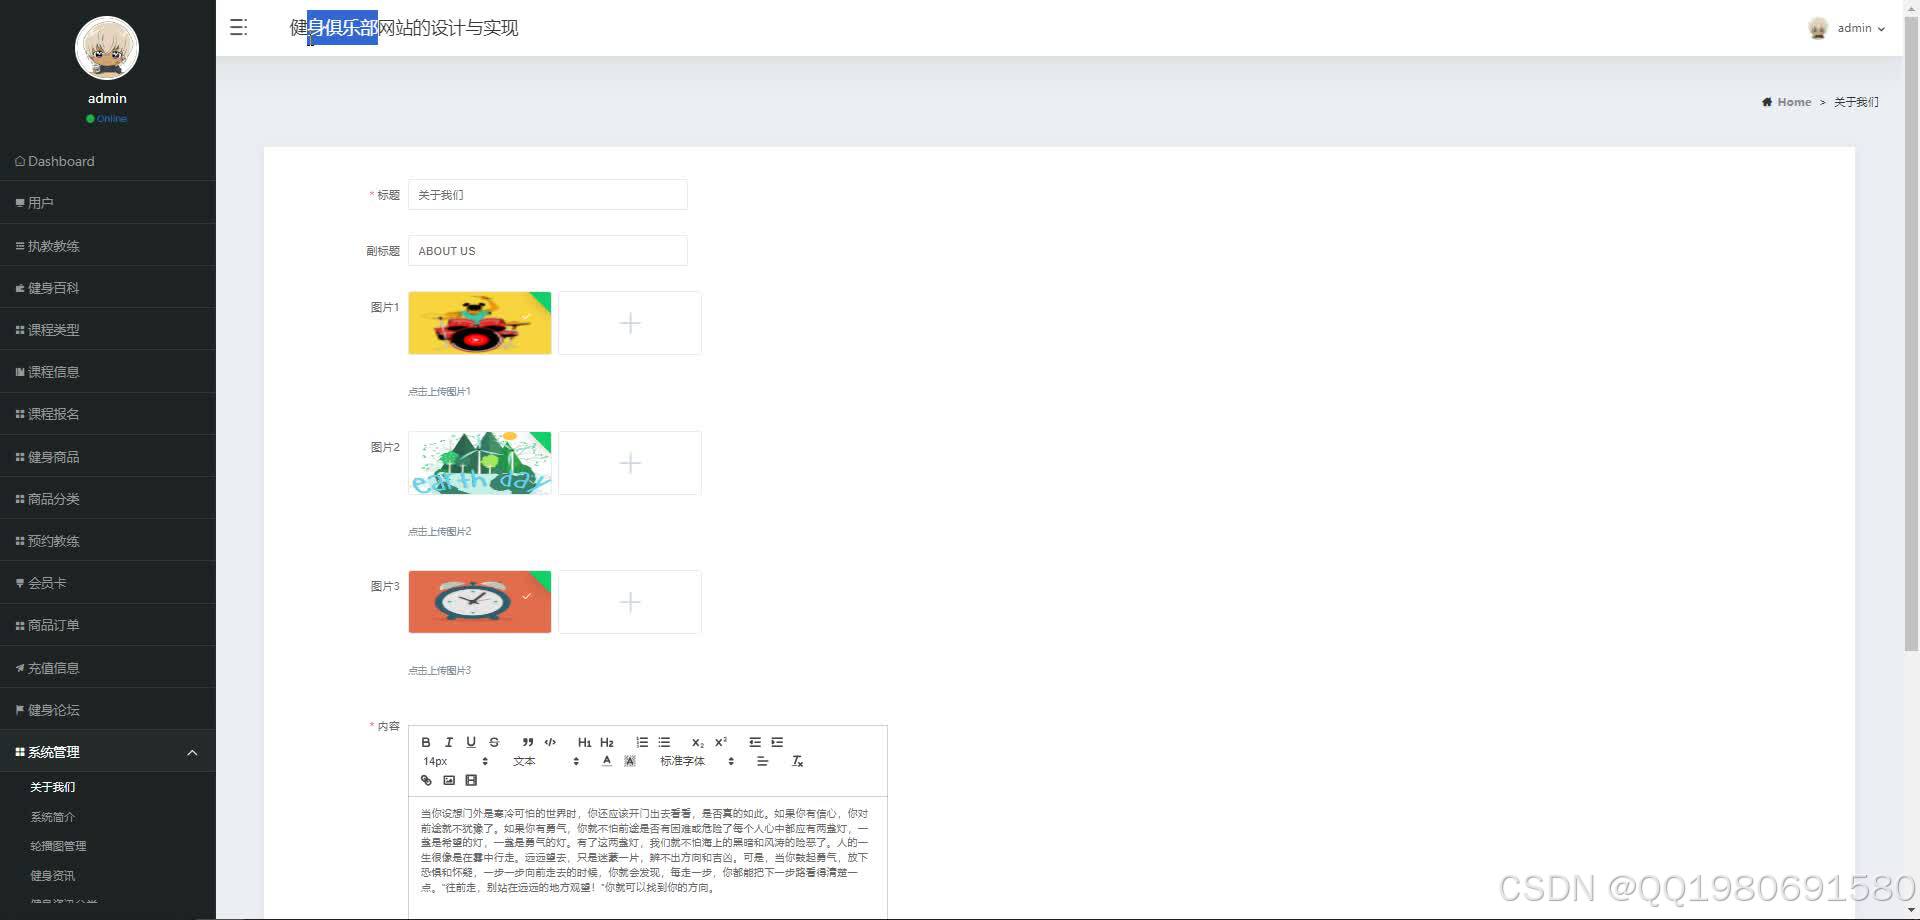Switch to 轮播图管理 in the sidebar

click(x=58, y=845)
